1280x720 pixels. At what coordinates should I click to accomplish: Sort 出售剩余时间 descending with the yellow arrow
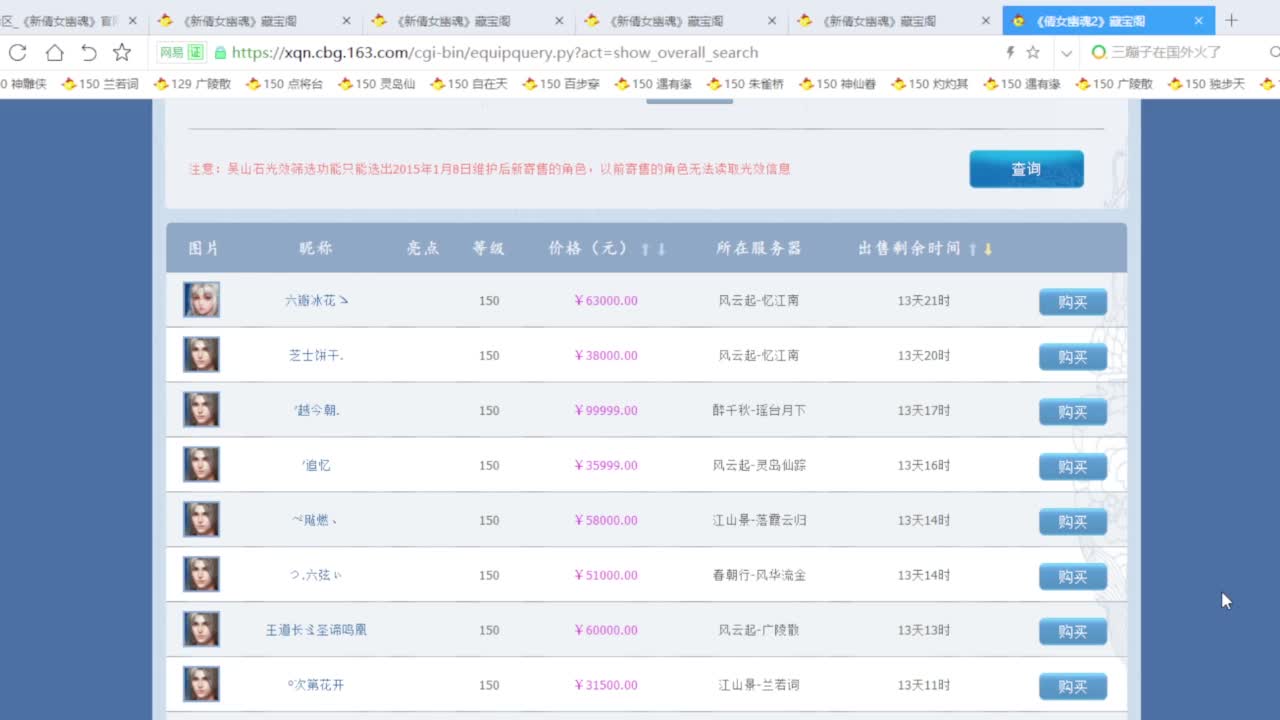point(989,248)
